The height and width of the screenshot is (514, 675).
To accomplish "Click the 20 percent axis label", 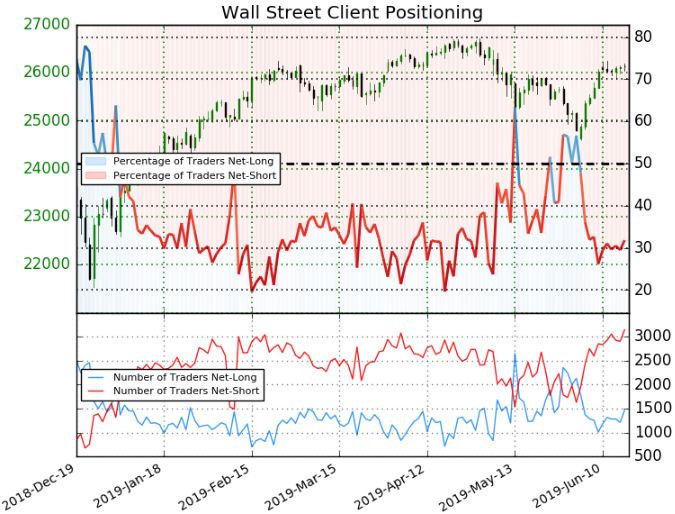I will pyautogui.click(x=643, y=290).
